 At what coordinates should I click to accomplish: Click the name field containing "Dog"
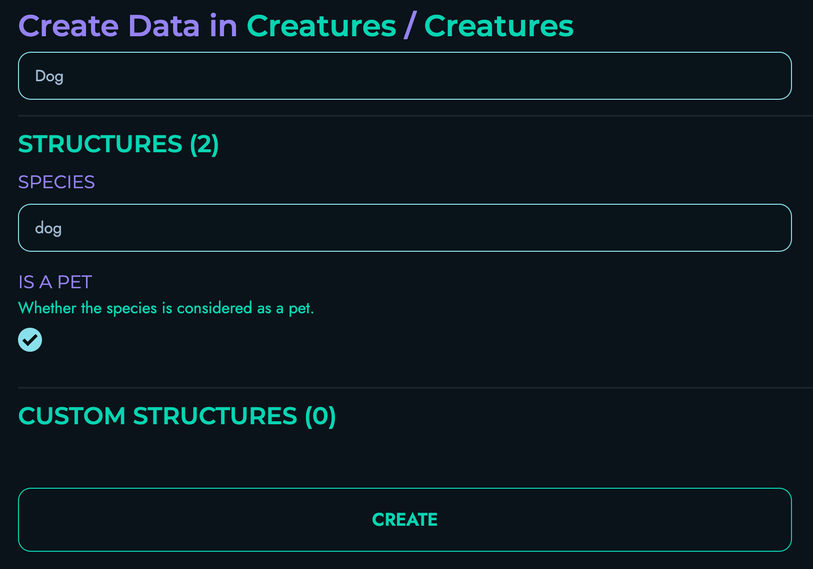(404, 76)
